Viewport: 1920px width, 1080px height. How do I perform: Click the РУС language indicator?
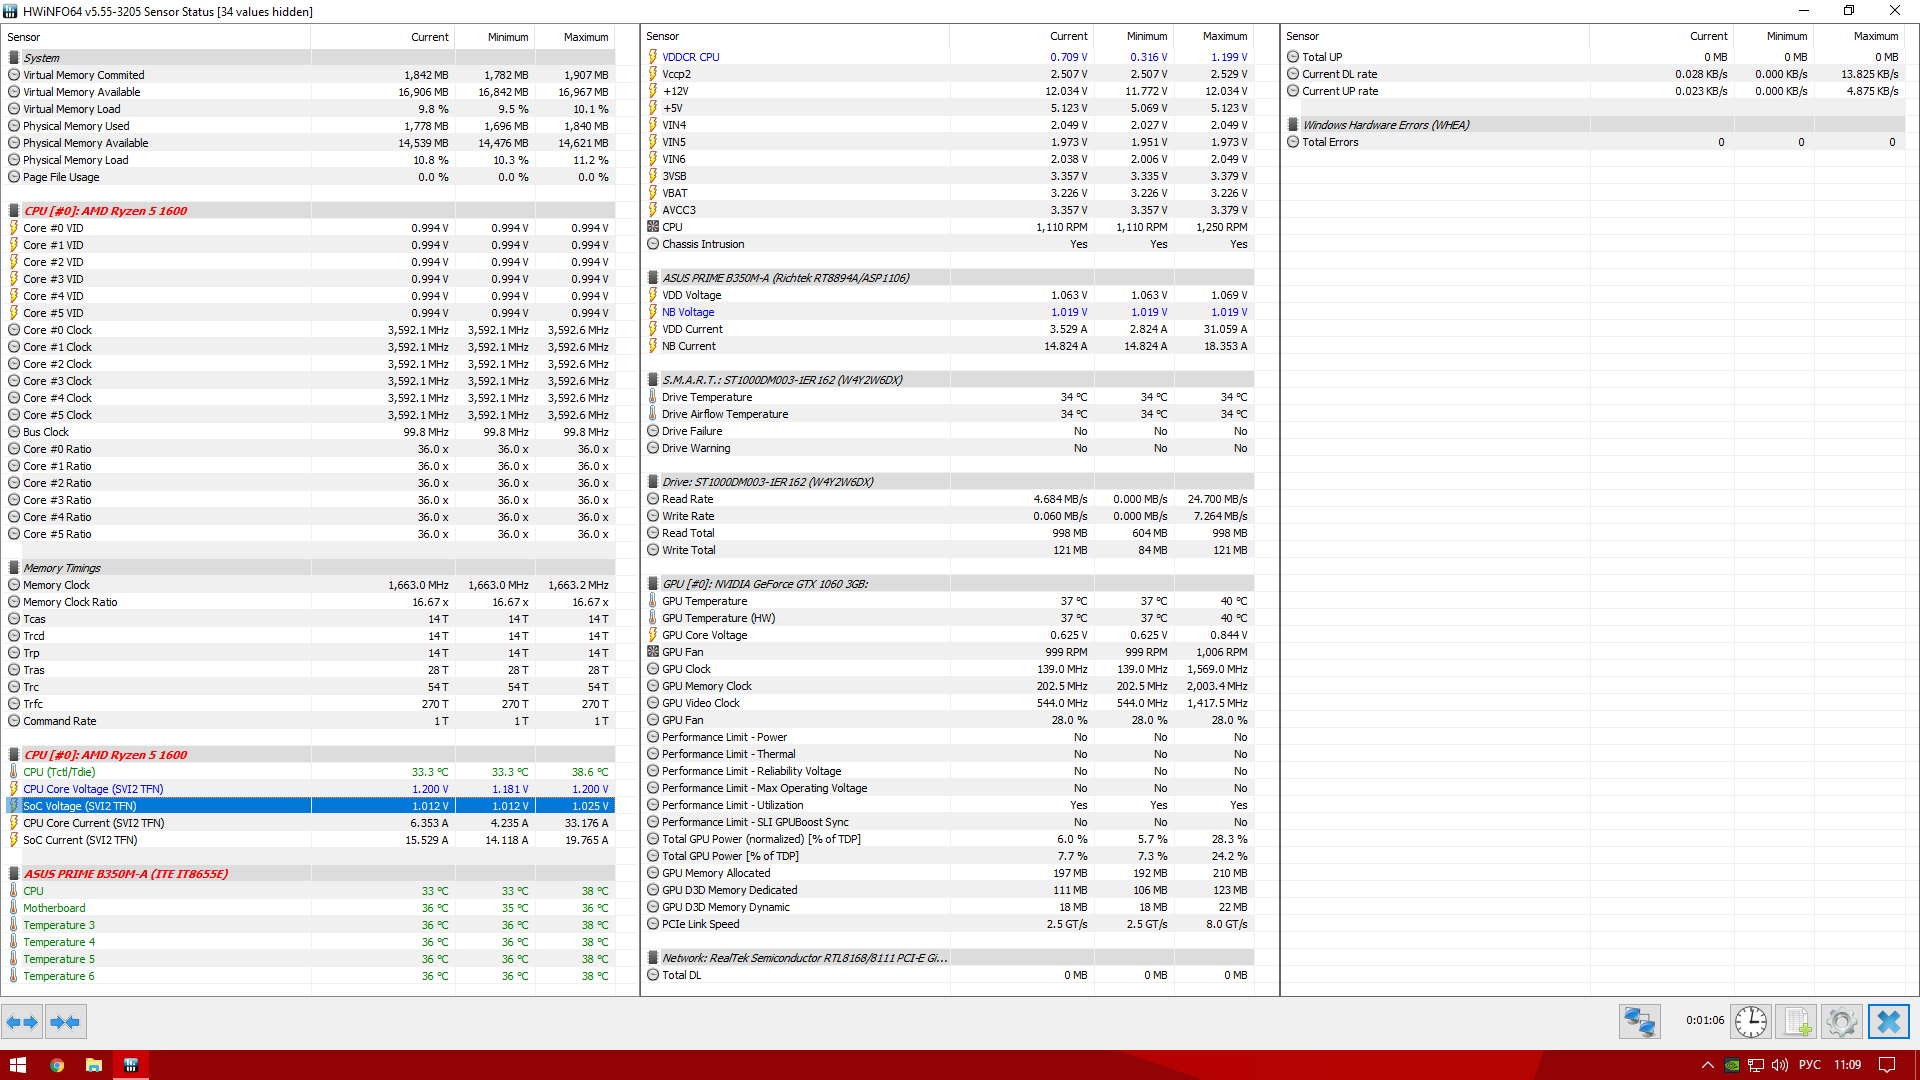[x=1809, y=1065]
